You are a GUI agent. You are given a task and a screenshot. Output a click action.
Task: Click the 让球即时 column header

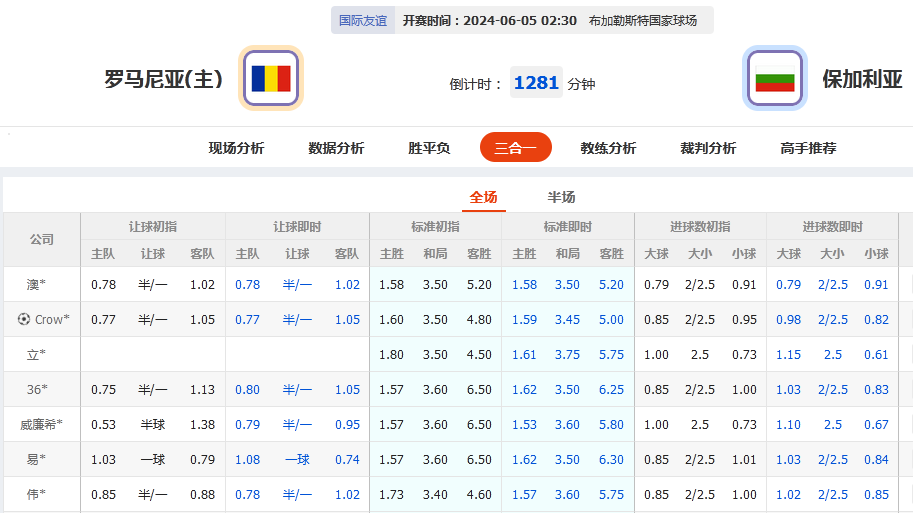pos(297,227)
